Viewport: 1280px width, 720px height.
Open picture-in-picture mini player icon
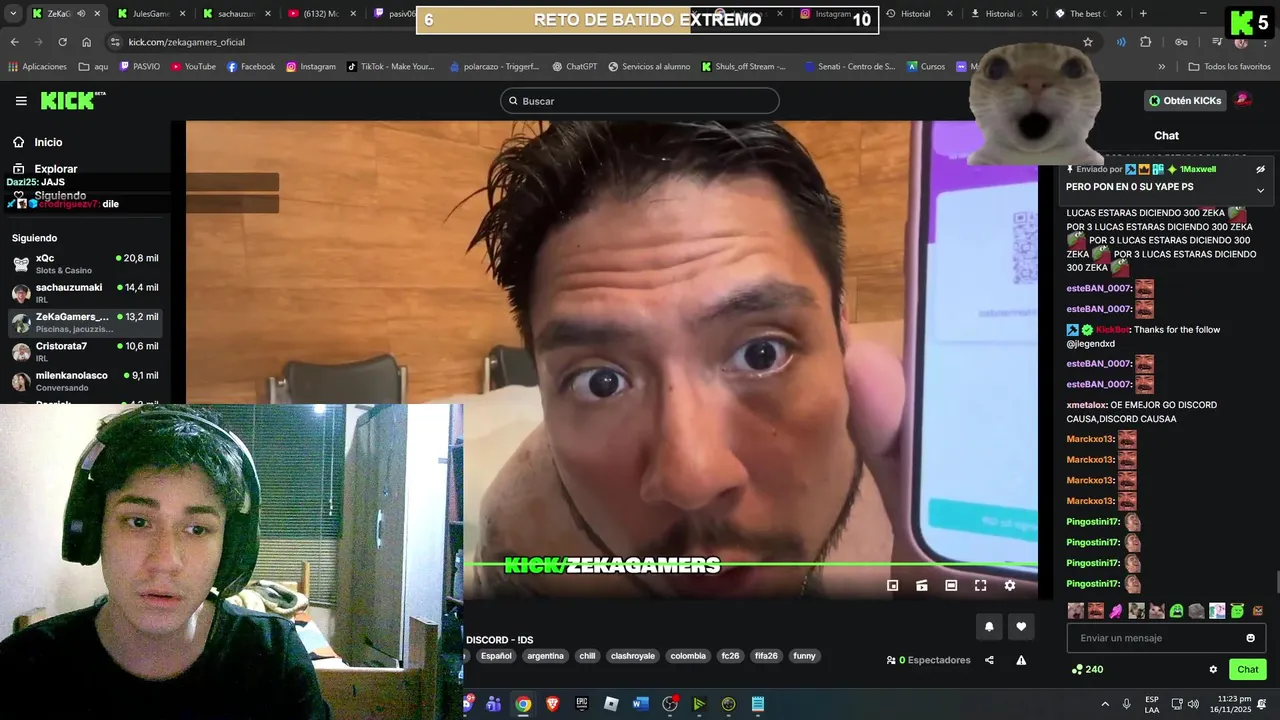pyautogui.click(x=893, y=585)
